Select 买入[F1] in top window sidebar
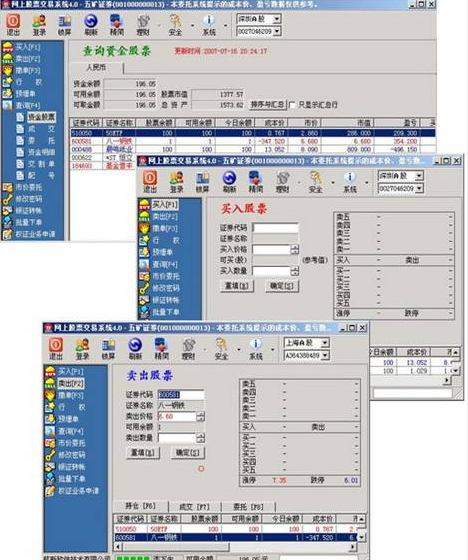The width and height of the screenshot is (468, 560). (x=28, y=47)
